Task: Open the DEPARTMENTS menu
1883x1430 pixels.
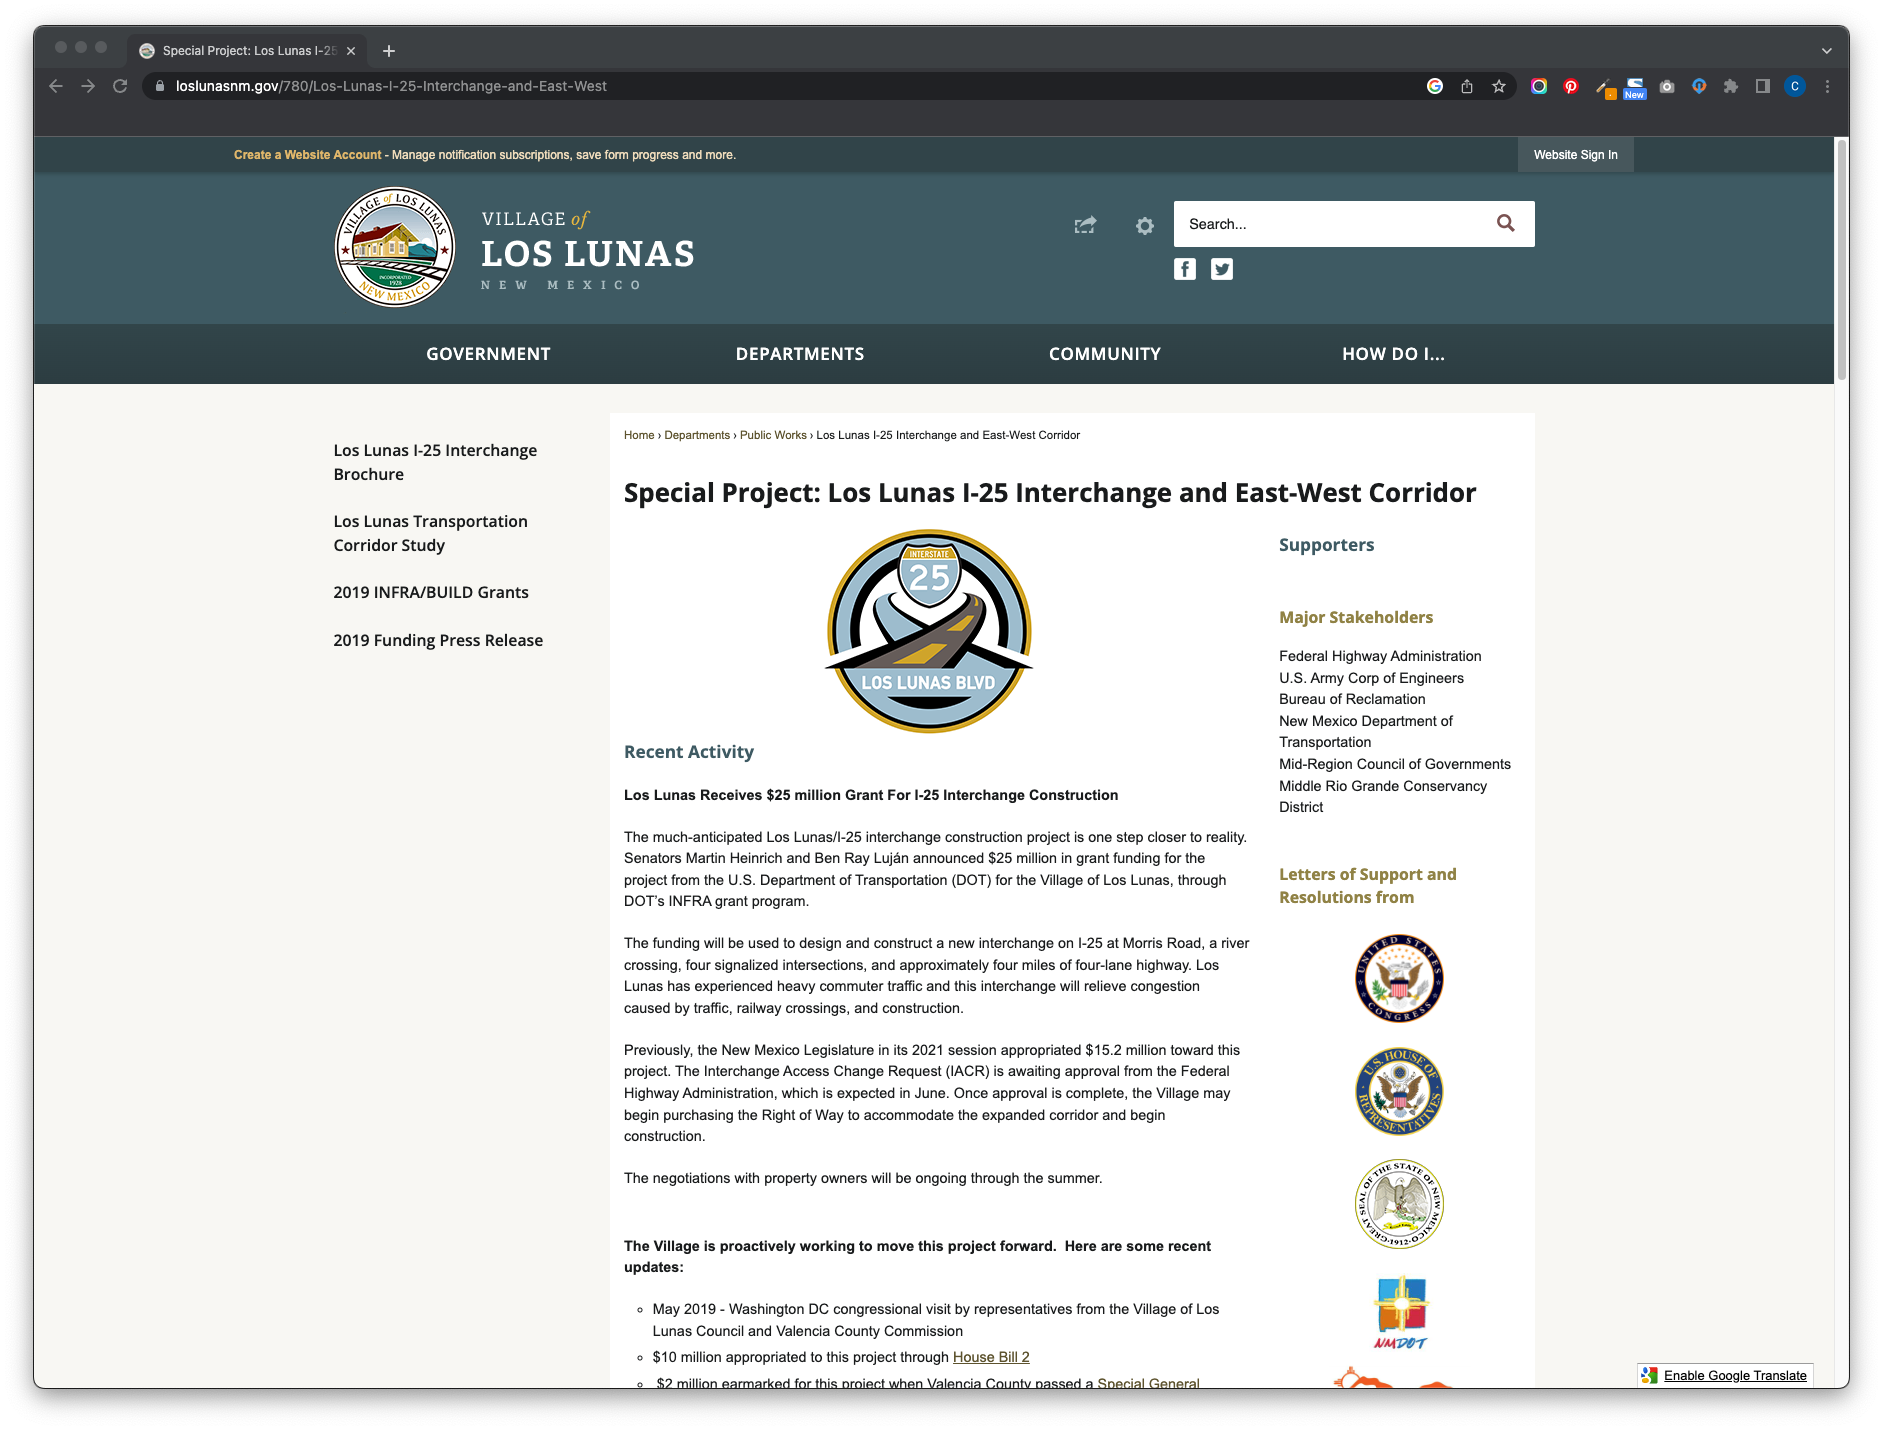Action: click(x=800, y=354)
